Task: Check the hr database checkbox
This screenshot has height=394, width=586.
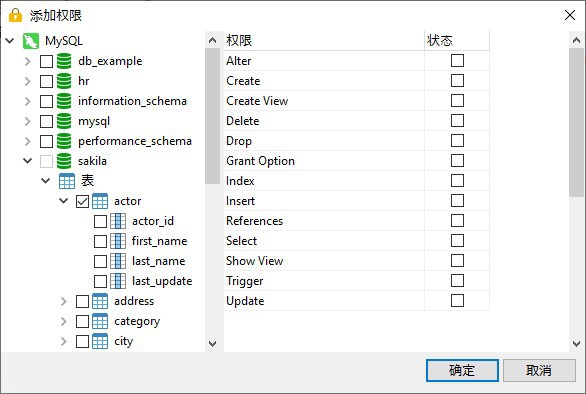Action: [46, 81]
